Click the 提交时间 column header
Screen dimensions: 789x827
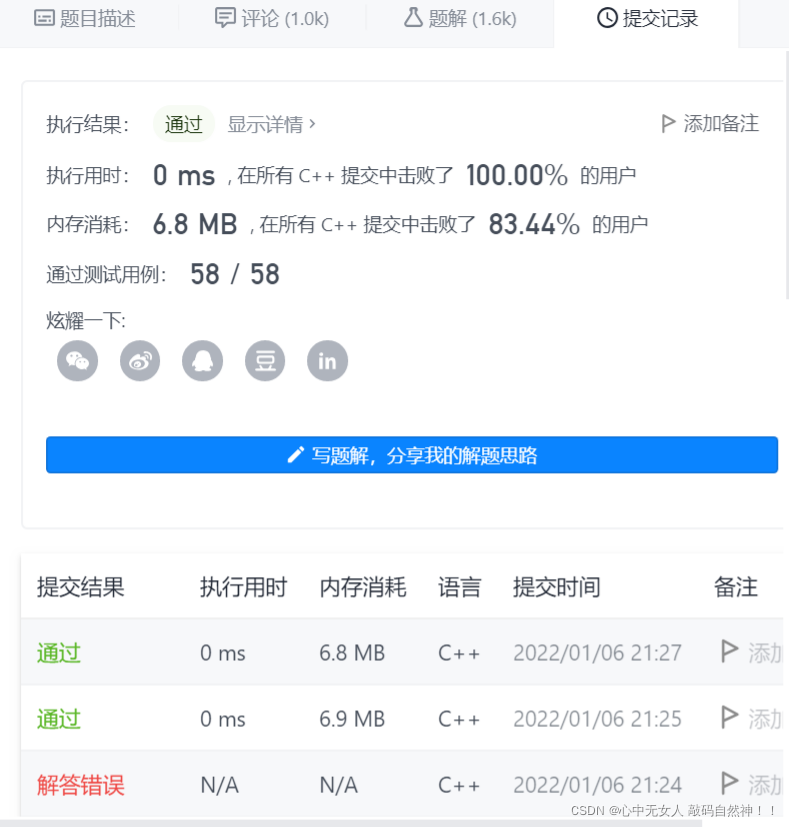click(x=557, y=587)
